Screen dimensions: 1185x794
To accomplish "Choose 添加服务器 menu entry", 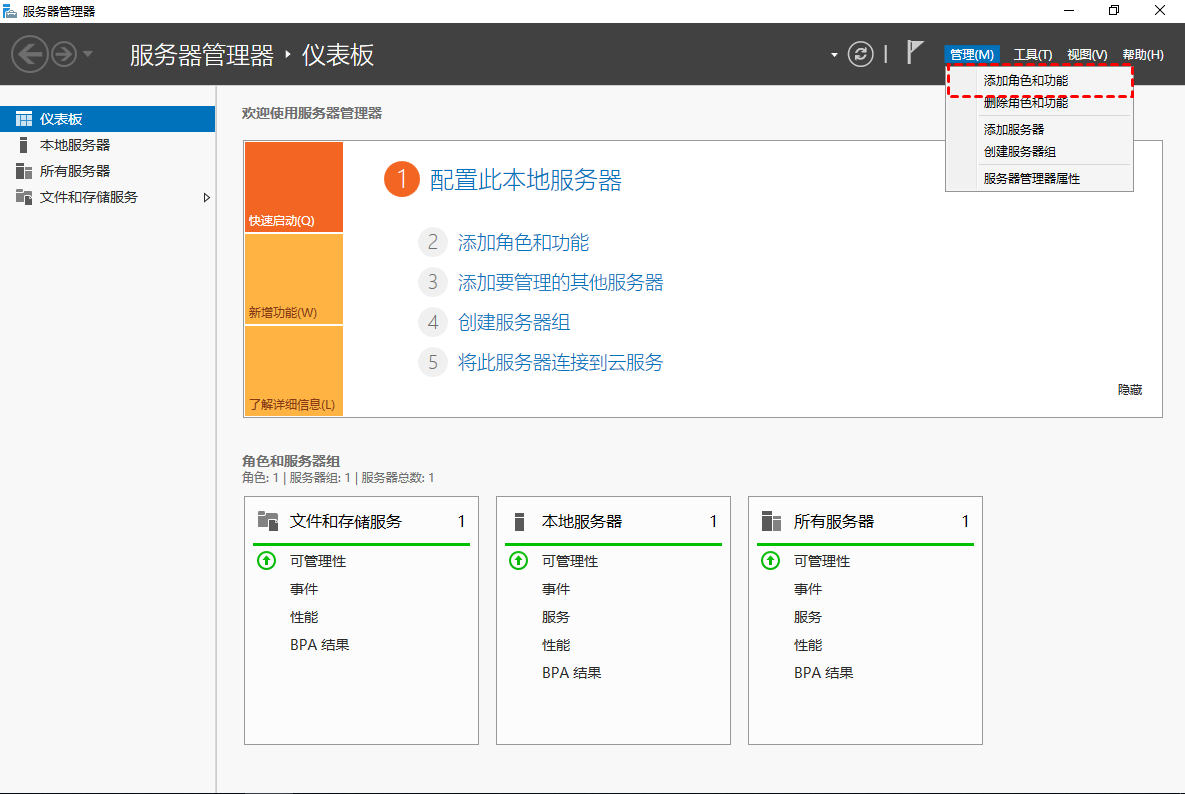I will click(x=1040, y=130).
